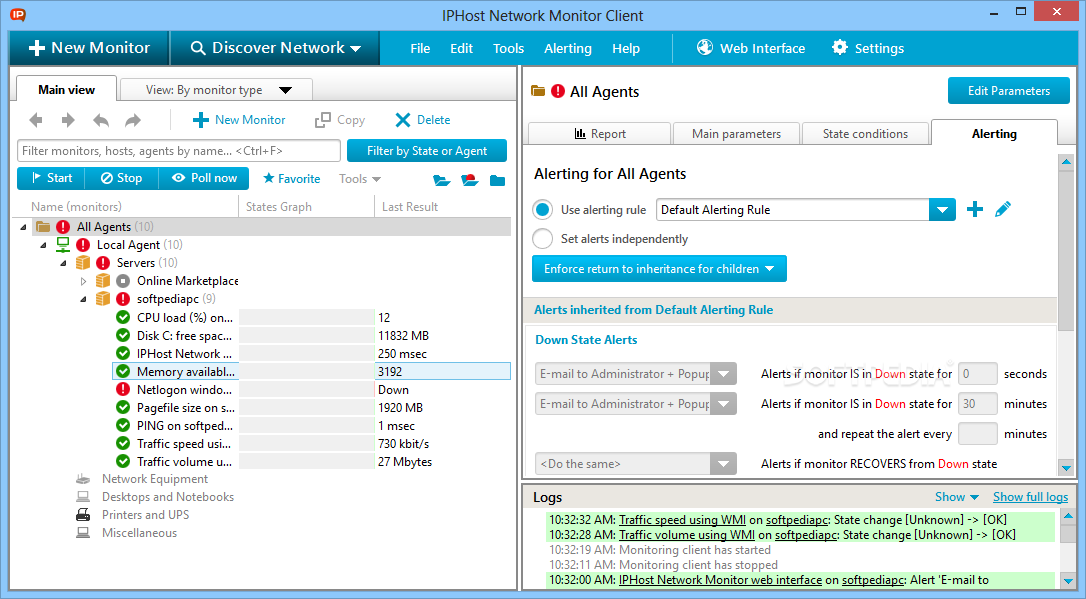
Task: Select the PING on softpediapc monitor
Action: point(312,426)
